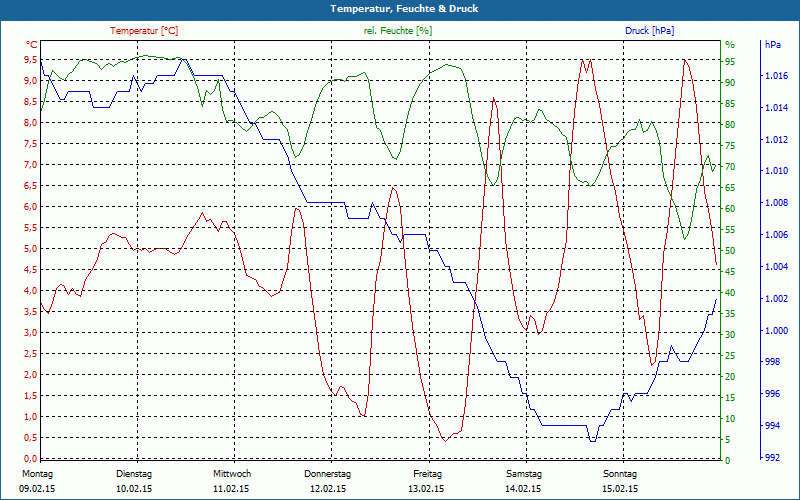Click the '1.010' pressure axis value
Screen dimensions: 800x500
coord(777,171)
